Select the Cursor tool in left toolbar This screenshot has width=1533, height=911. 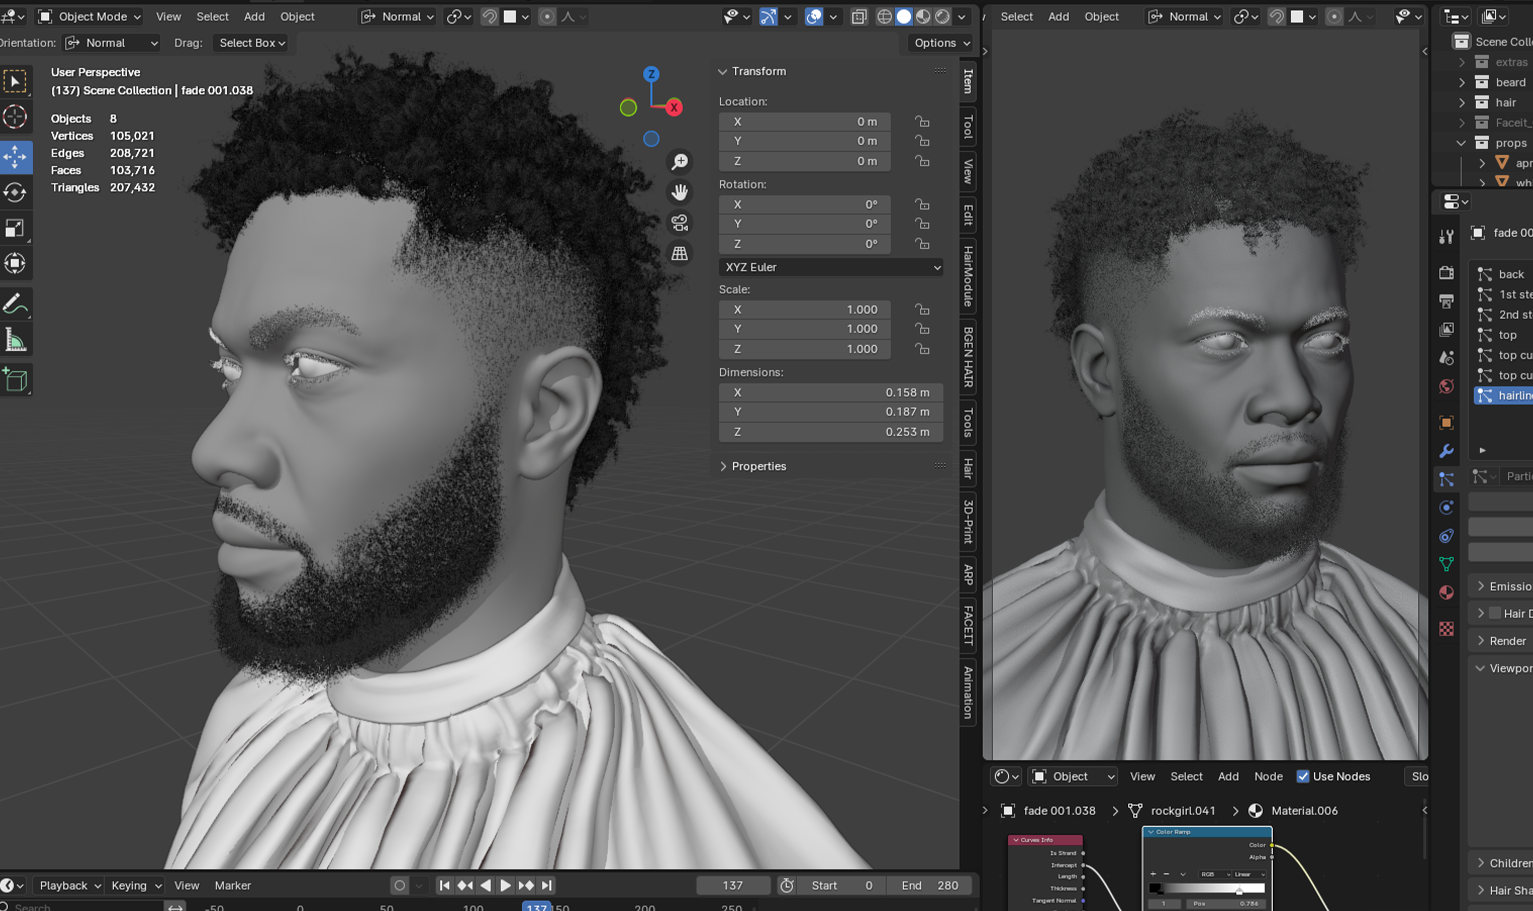15,117
